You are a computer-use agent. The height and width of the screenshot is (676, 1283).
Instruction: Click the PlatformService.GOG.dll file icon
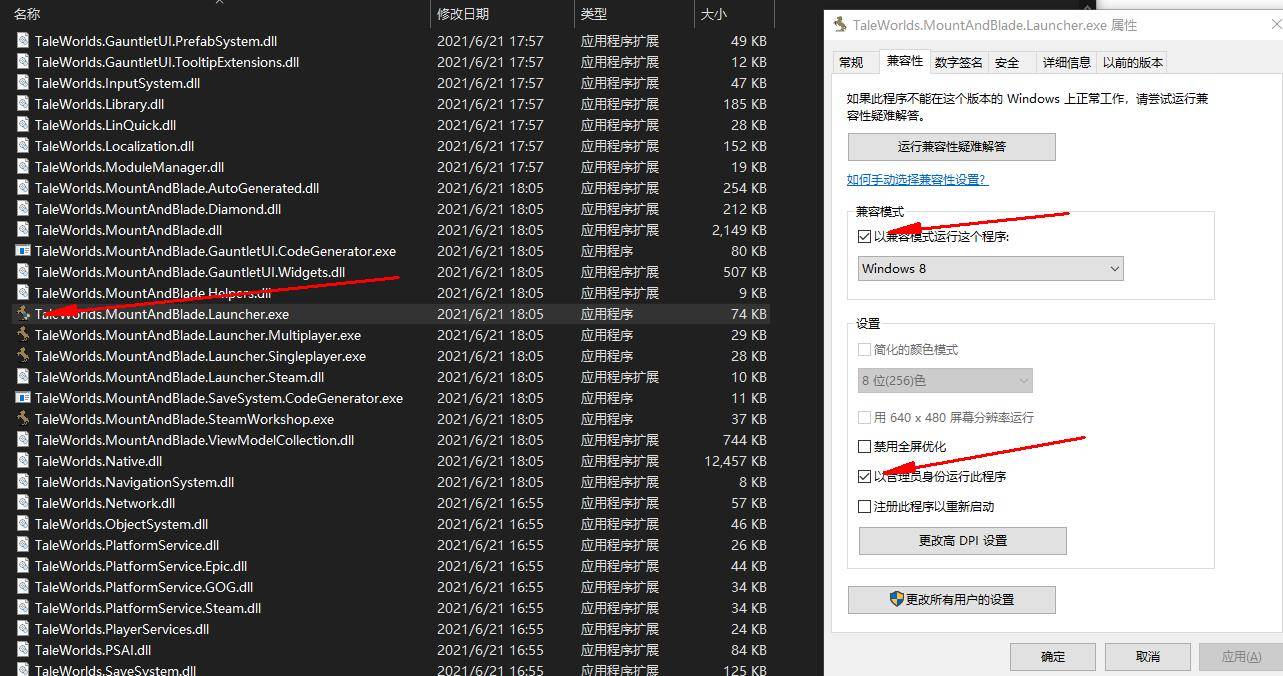[23, 587]
